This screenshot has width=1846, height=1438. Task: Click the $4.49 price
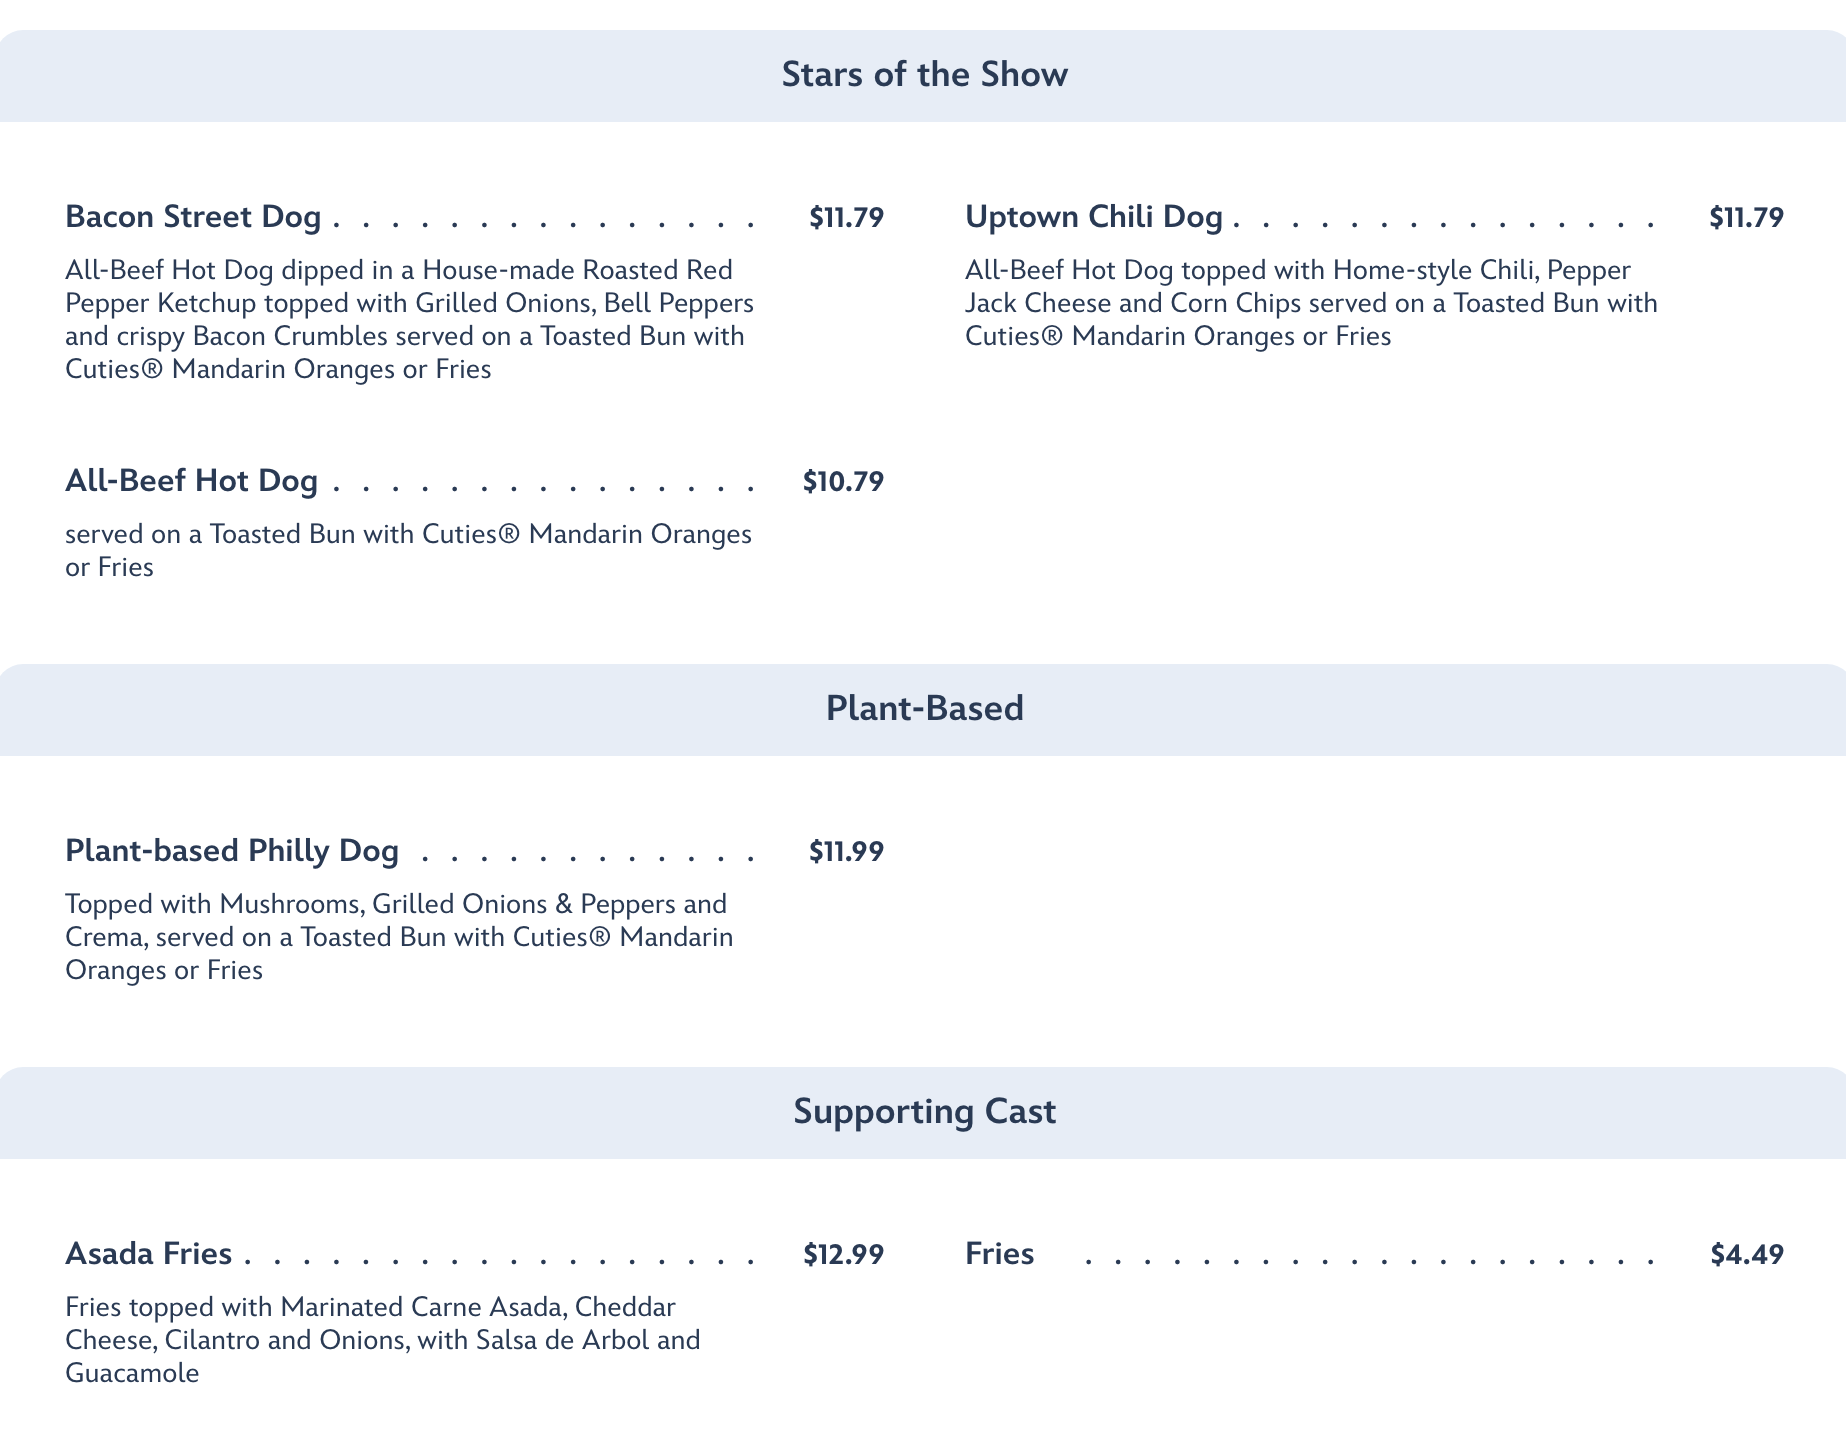(1747, 1253)
